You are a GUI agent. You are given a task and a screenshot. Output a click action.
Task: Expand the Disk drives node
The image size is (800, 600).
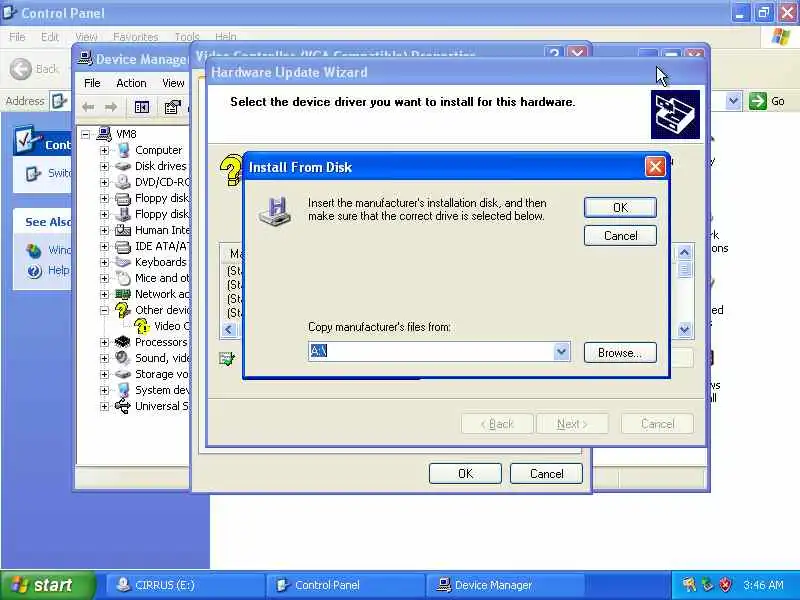point(104,166)
